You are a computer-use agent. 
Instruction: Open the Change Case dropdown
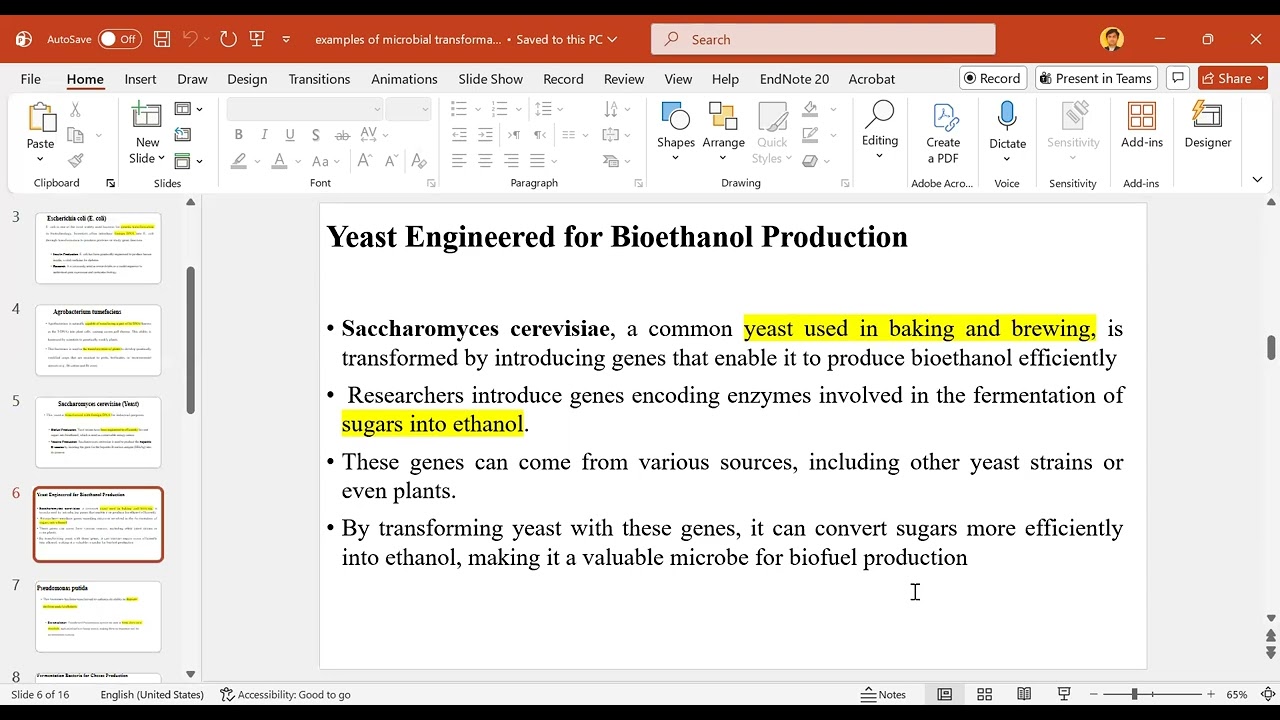click(326, 161)
